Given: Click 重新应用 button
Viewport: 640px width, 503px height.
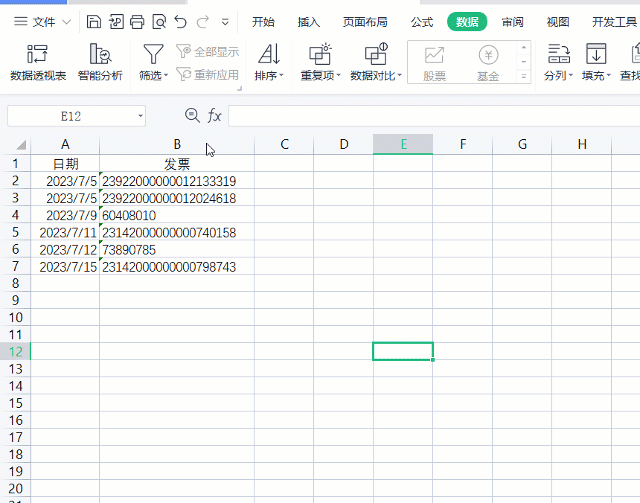Looking at the screenshot, I should coord(208,75).
